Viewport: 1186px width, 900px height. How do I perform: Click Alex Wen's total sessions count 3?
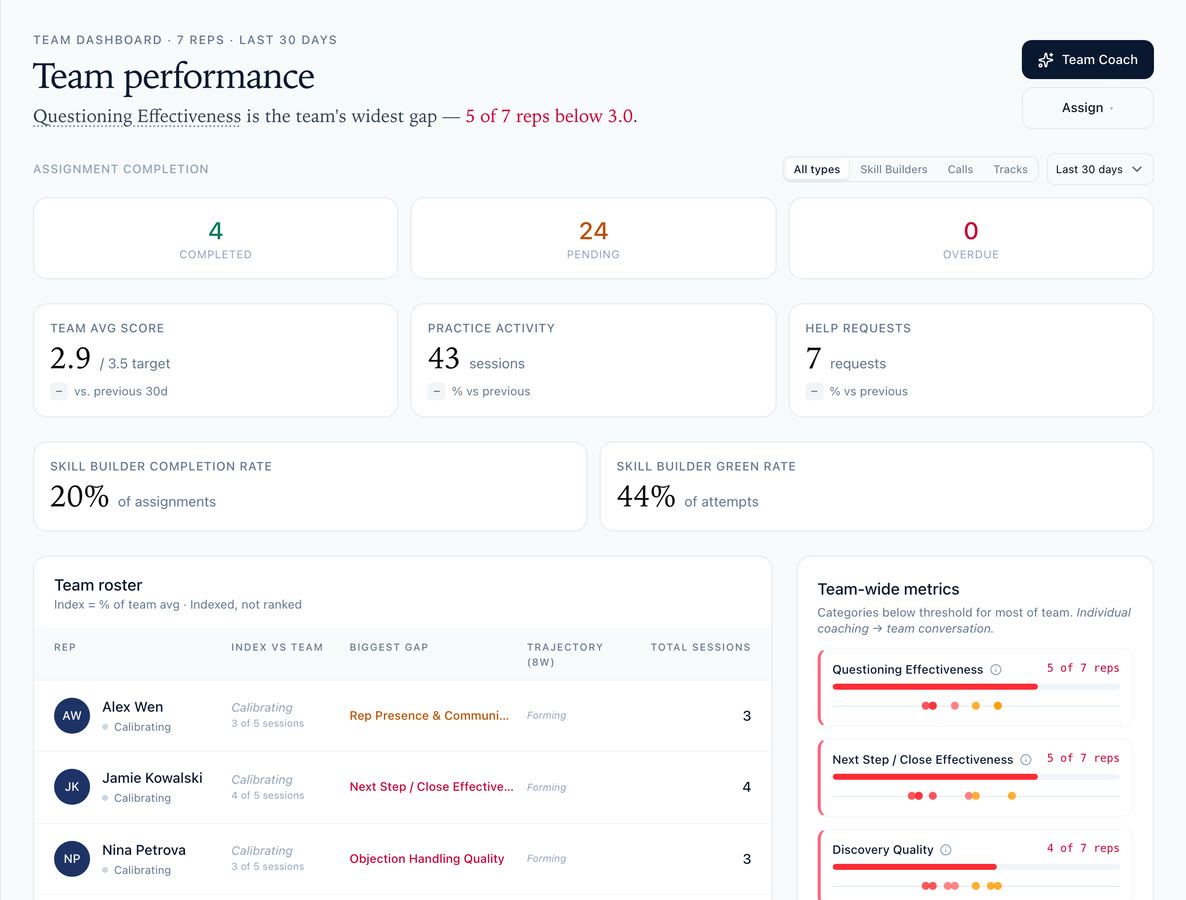pyautogui.click(x=747, y=715)
